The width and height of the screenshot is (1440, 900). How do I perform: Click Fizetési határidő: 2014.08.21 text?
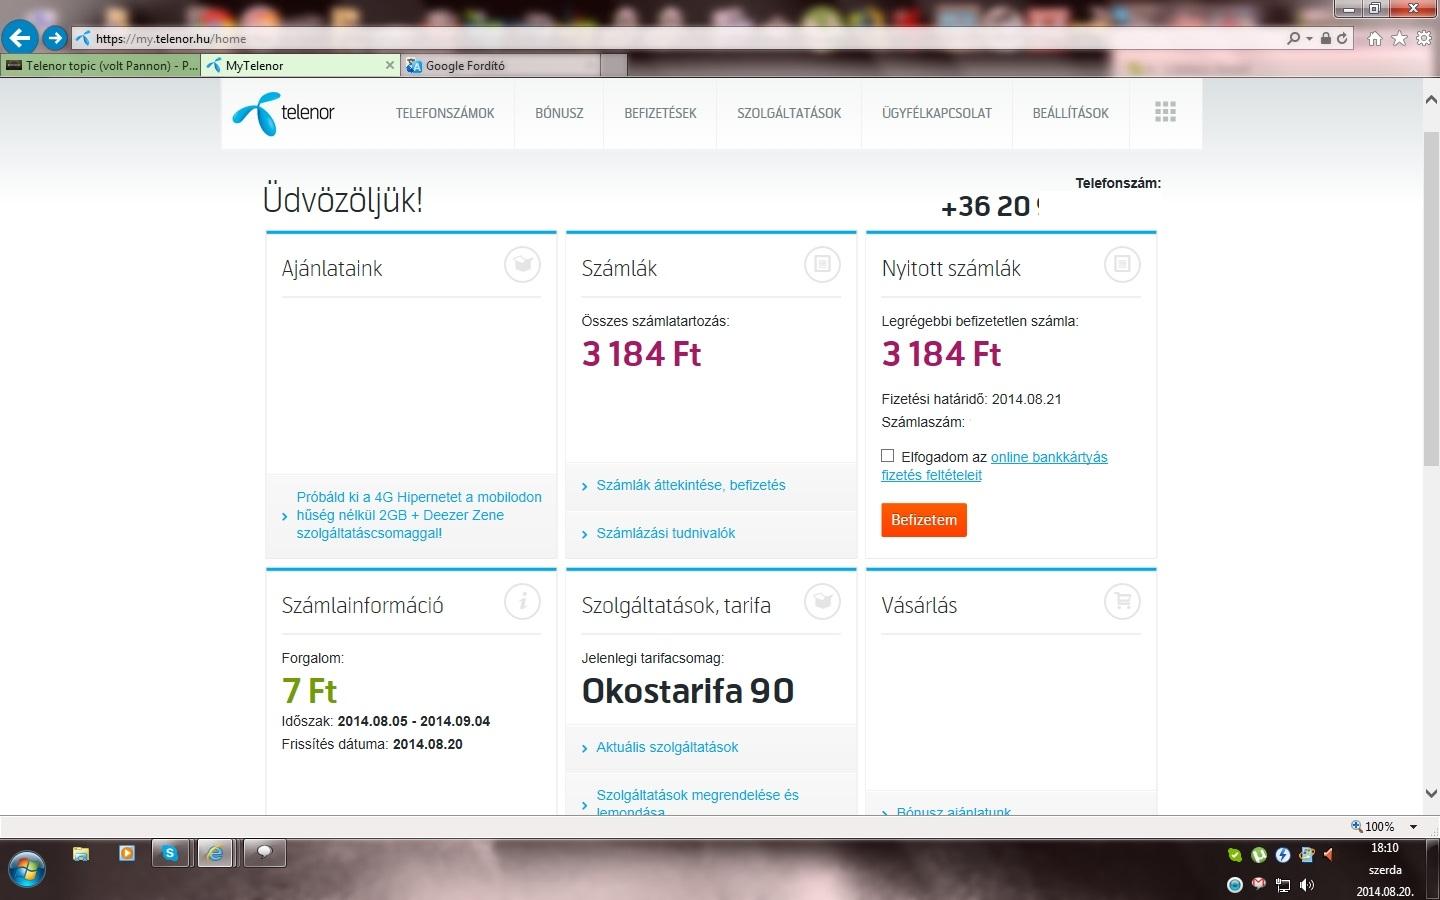pyautogui.click(x=971, y=399)
